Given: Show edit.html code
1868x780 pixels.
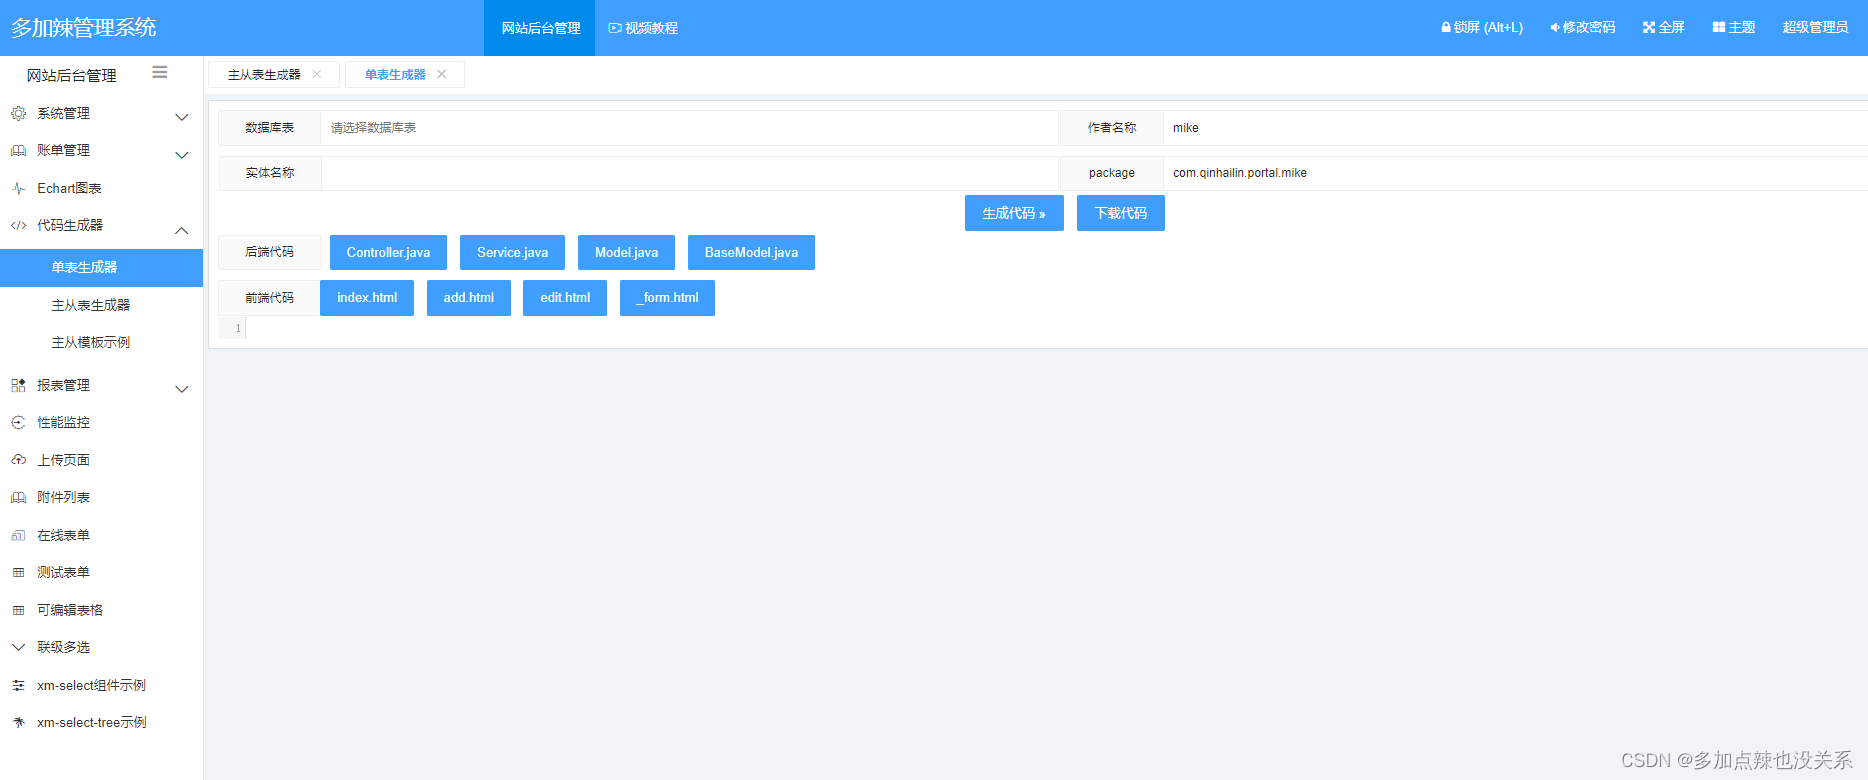Looking at the screenshot, I should (x=565, y=298).
